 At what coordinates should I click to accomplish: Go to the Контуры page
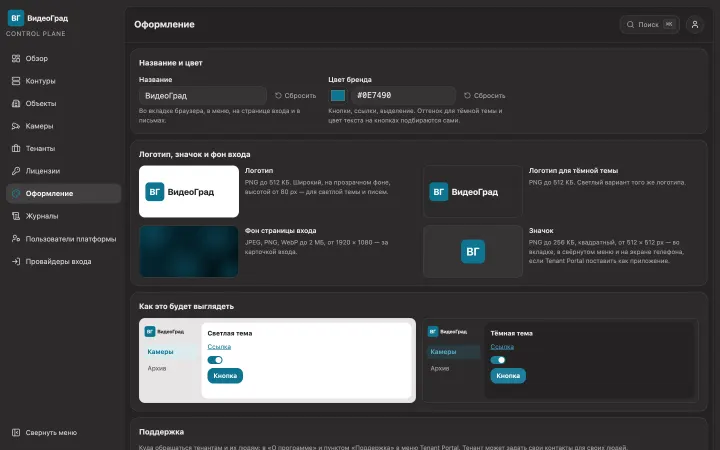point(63,81)
